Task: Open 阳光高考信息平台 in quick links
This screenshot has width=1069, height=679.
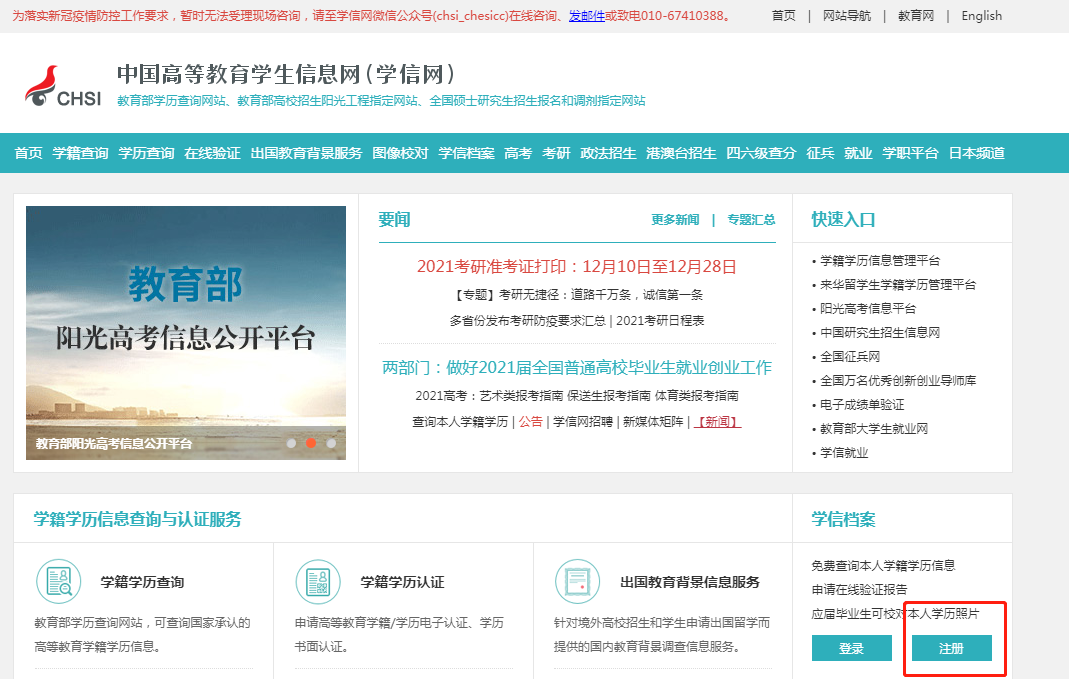Action: tap(868, 309)
